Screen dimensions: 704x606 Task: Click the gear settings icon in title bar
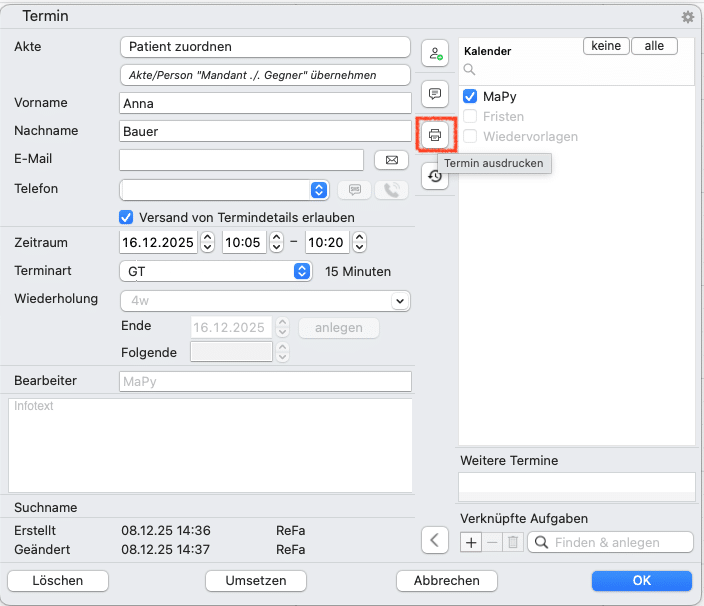coord(687,17)
